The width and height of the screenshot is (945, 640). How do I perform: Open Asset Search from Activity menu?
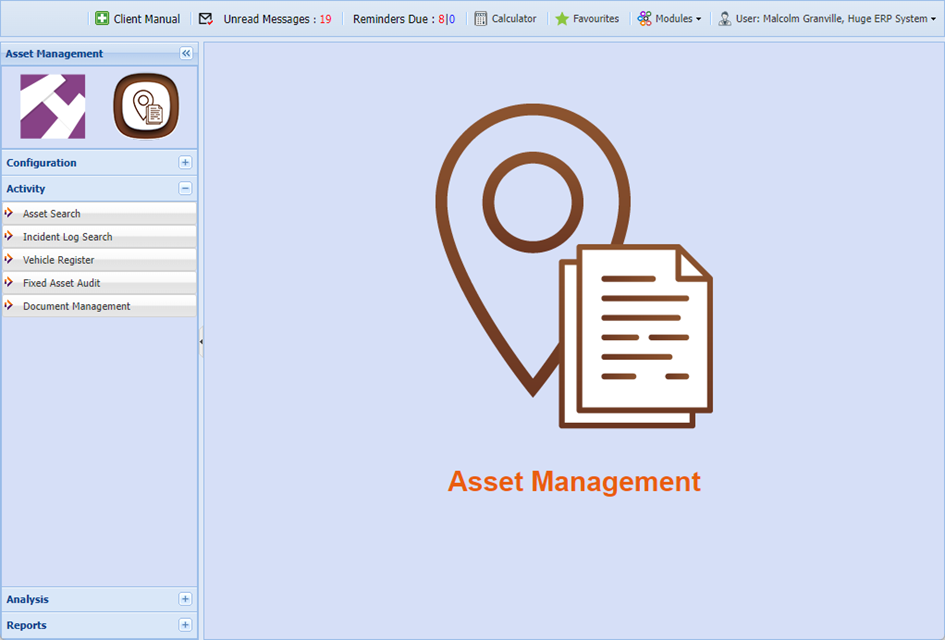pos(99,213)
